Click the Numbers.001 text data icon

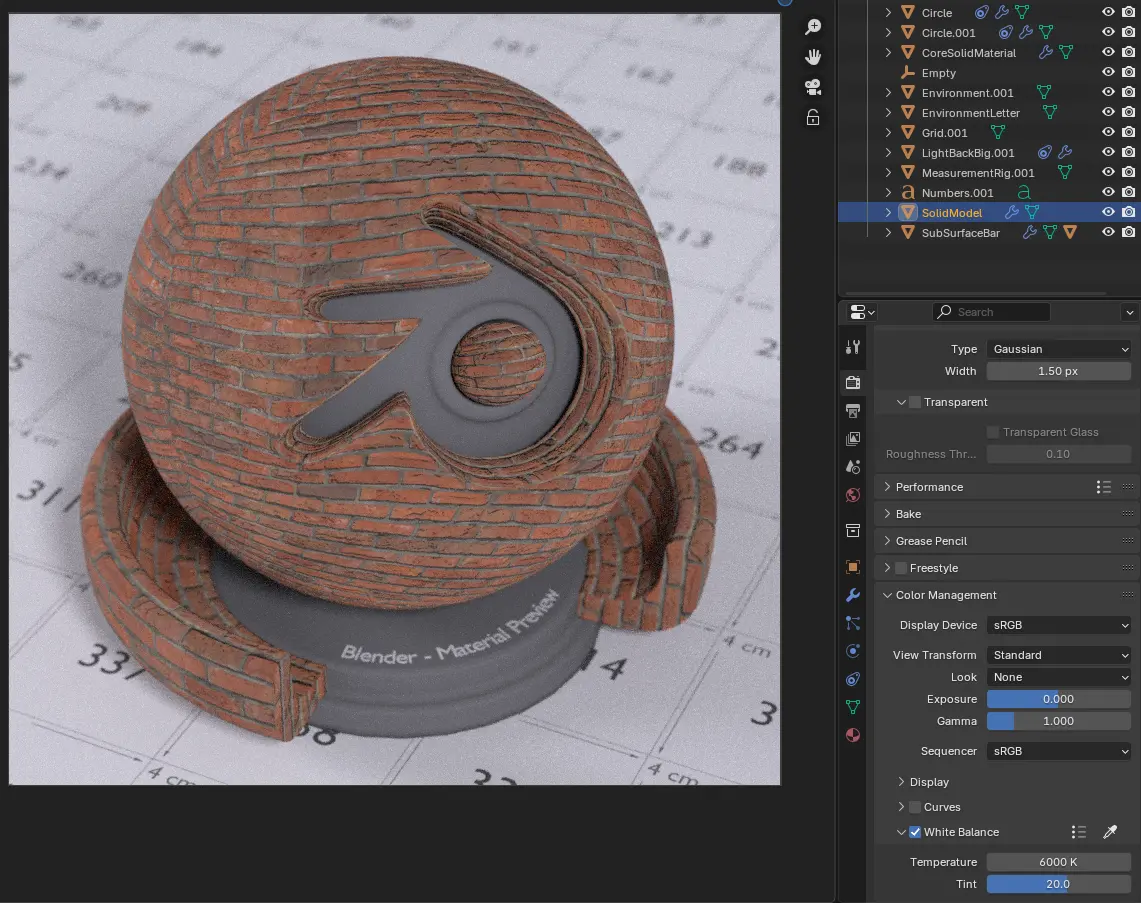tap(1024, 193)
